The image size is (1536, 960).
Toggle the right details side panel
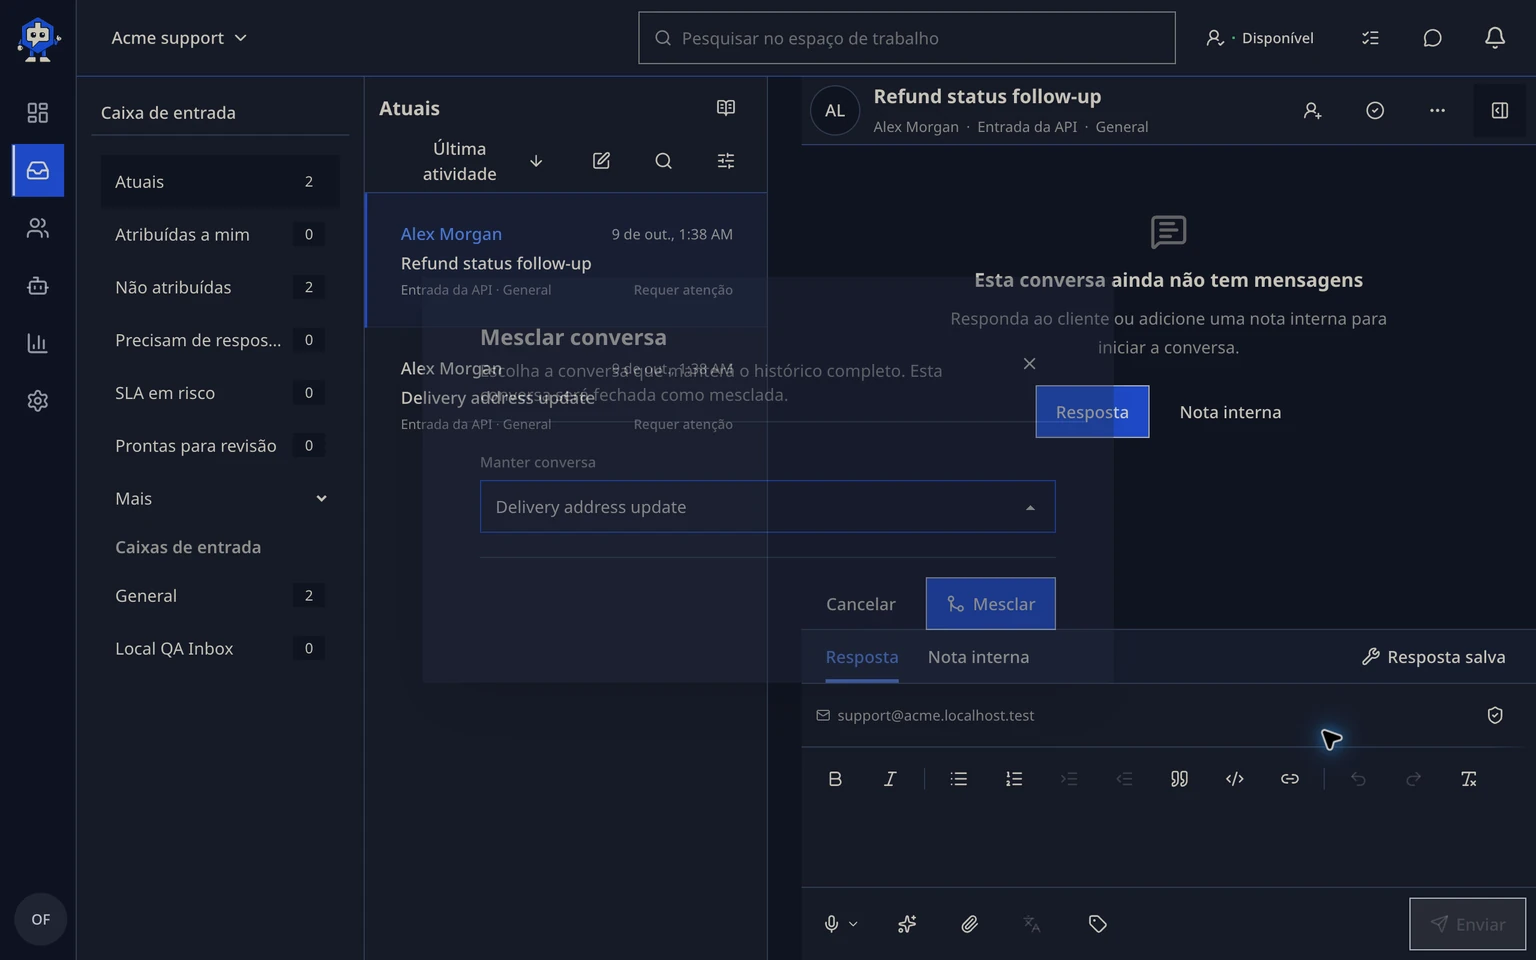[1500, 111]
